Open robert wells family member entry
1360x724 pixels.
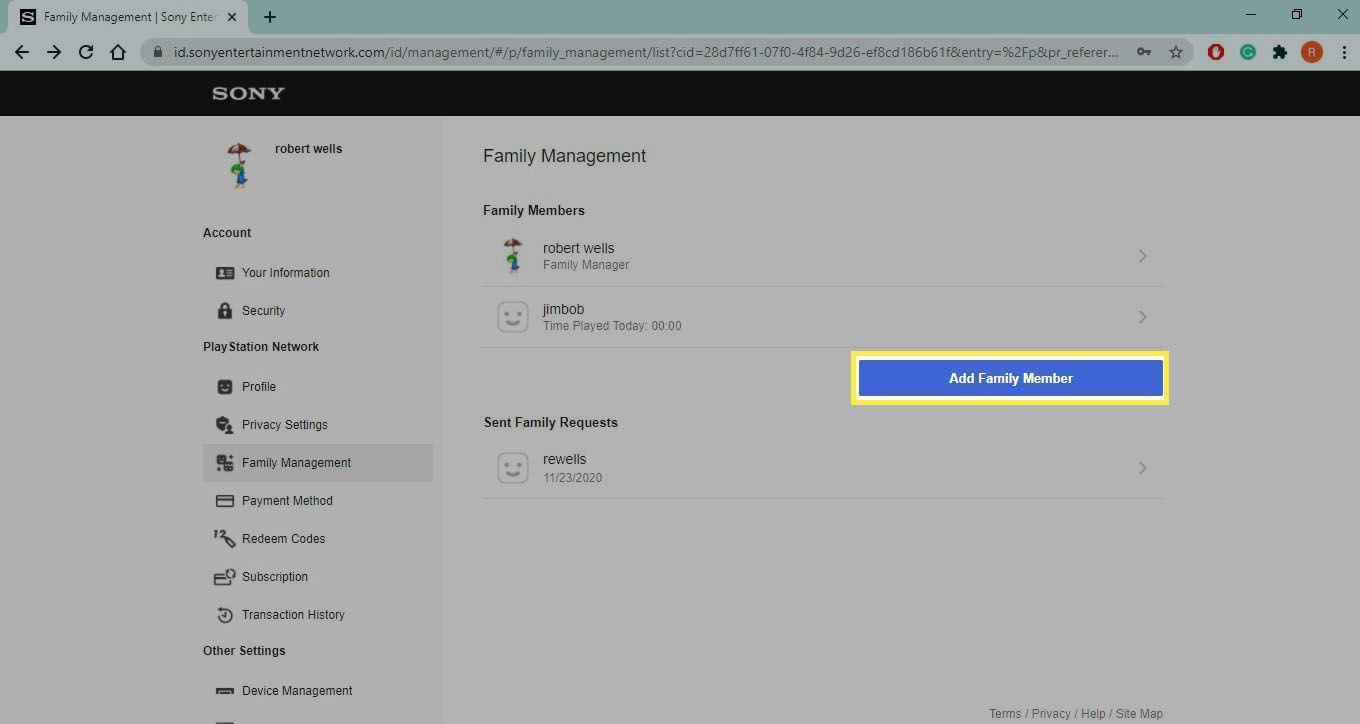click(823, 256)
